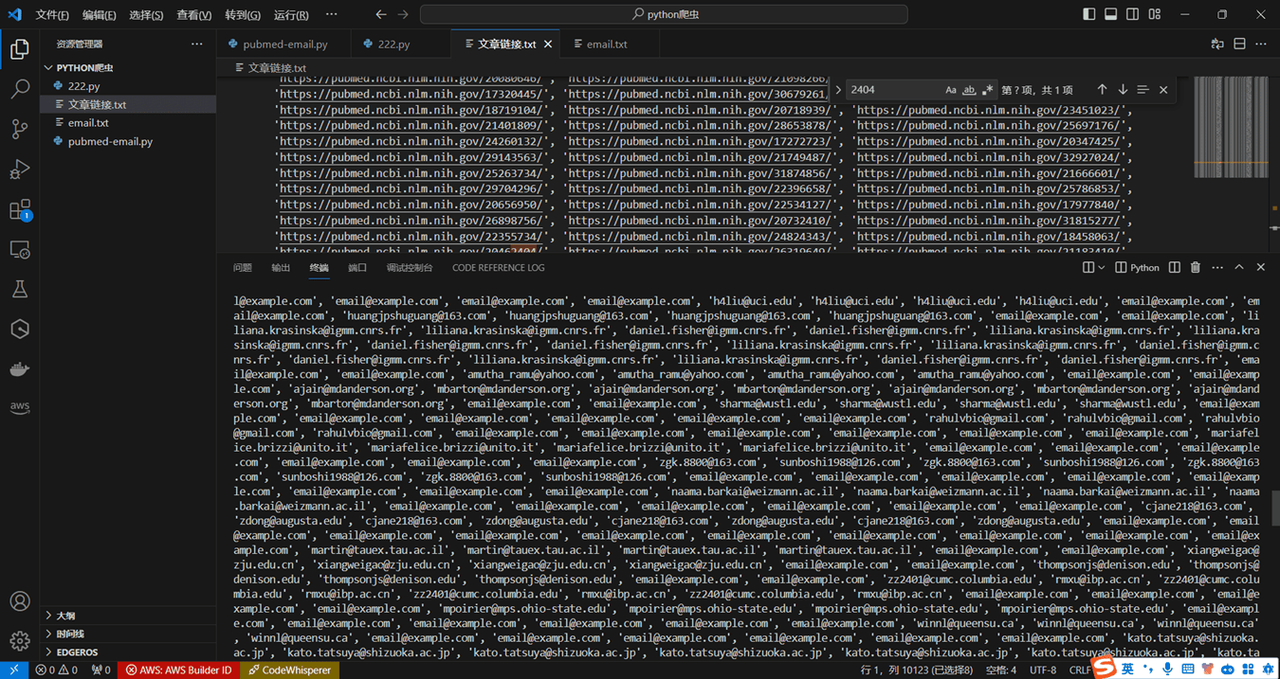The width and height of the screenshot is (1280, 679).
Task: Switch to the 222.py editor tab
Action: 394,44
